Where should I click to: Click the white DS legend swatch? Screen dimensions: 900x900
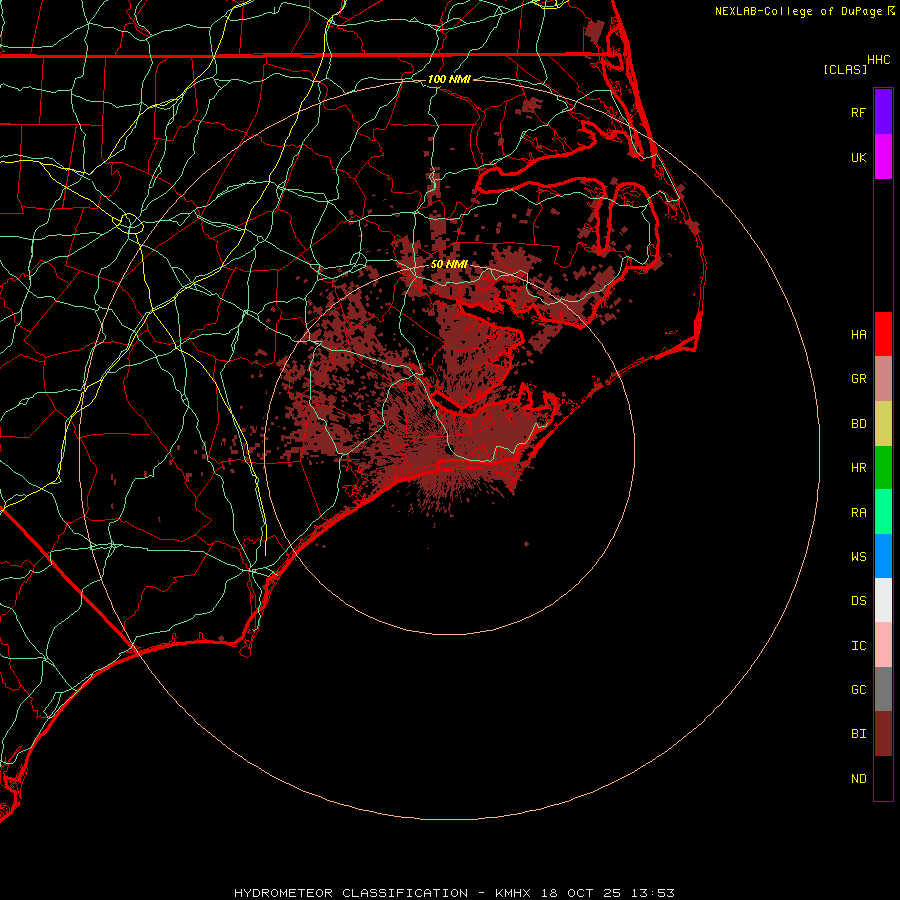[x=883, y=600]
